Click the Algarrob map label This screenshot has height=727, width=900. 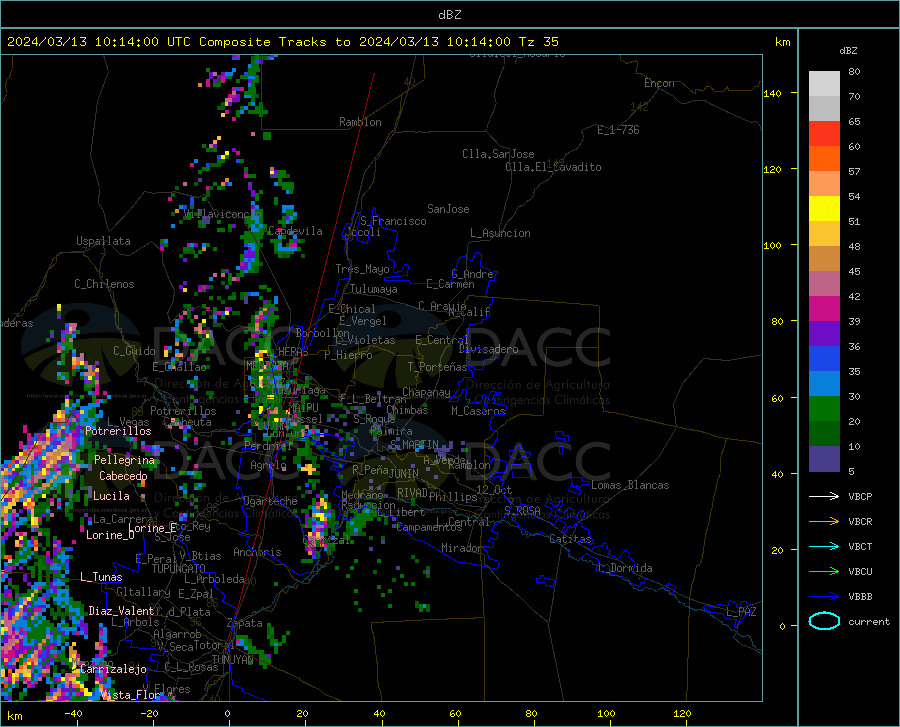pyautogui.click(x=177, y=634)
